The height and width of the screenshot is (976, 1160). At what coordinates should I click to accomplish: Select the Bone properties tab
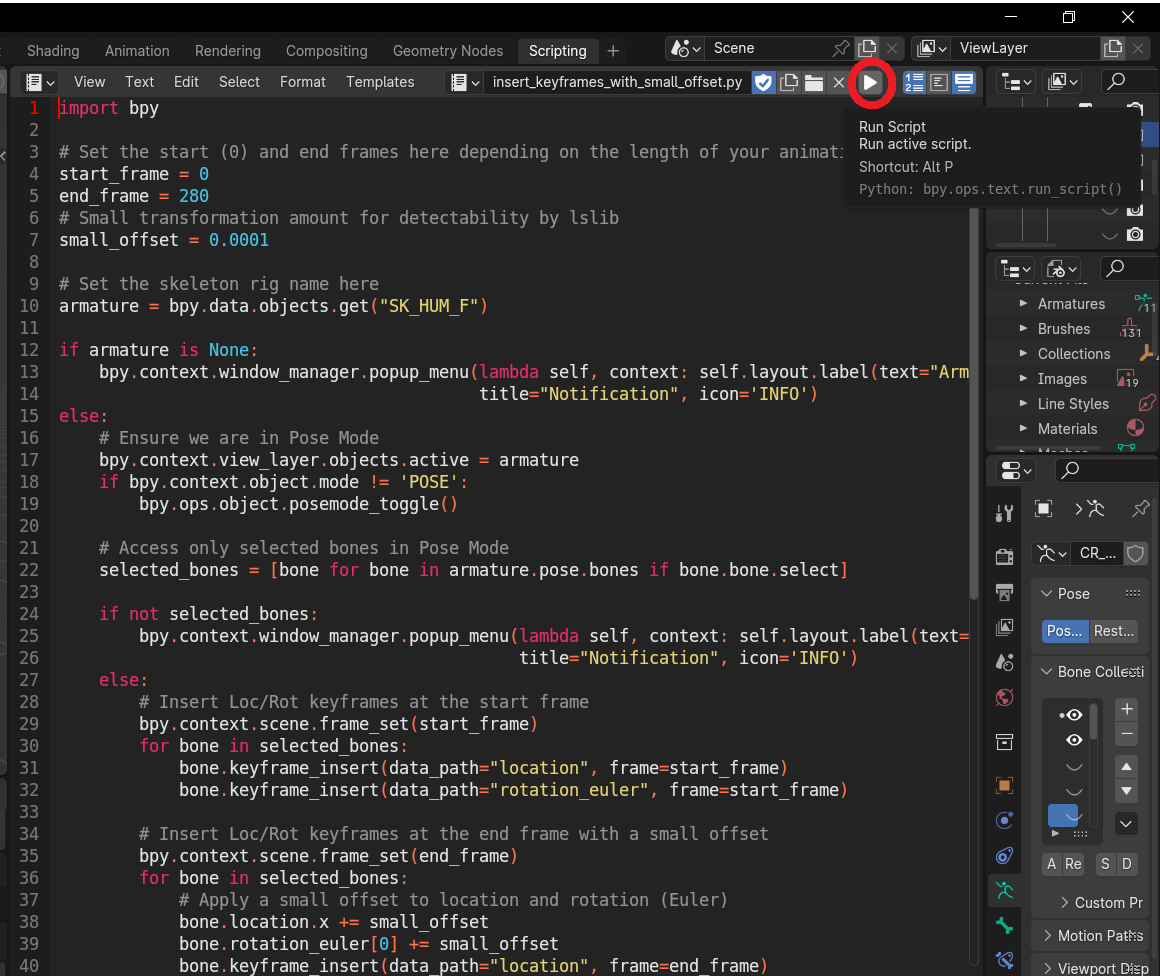(x=1005, y=926)
